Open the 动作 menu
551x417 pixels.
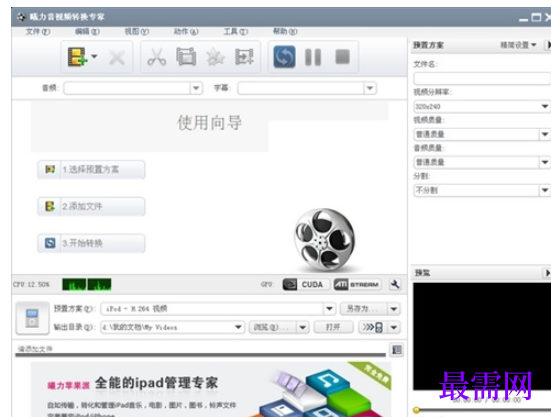(x=186, y=32)
